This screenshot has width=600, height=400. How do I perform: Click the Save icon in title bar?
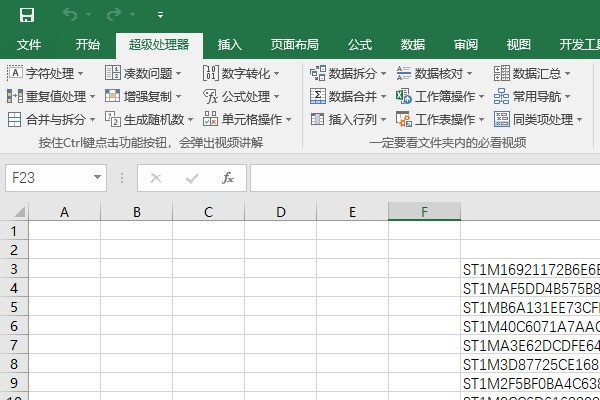[27, 15]
